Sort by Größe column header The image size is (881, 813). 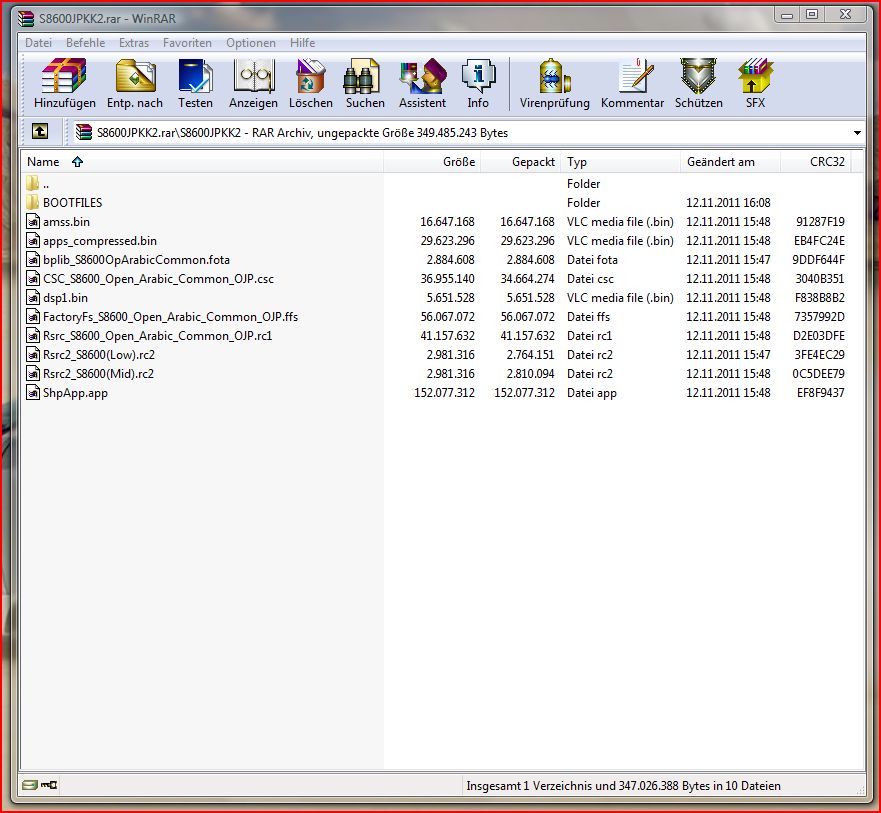(432, 162)
